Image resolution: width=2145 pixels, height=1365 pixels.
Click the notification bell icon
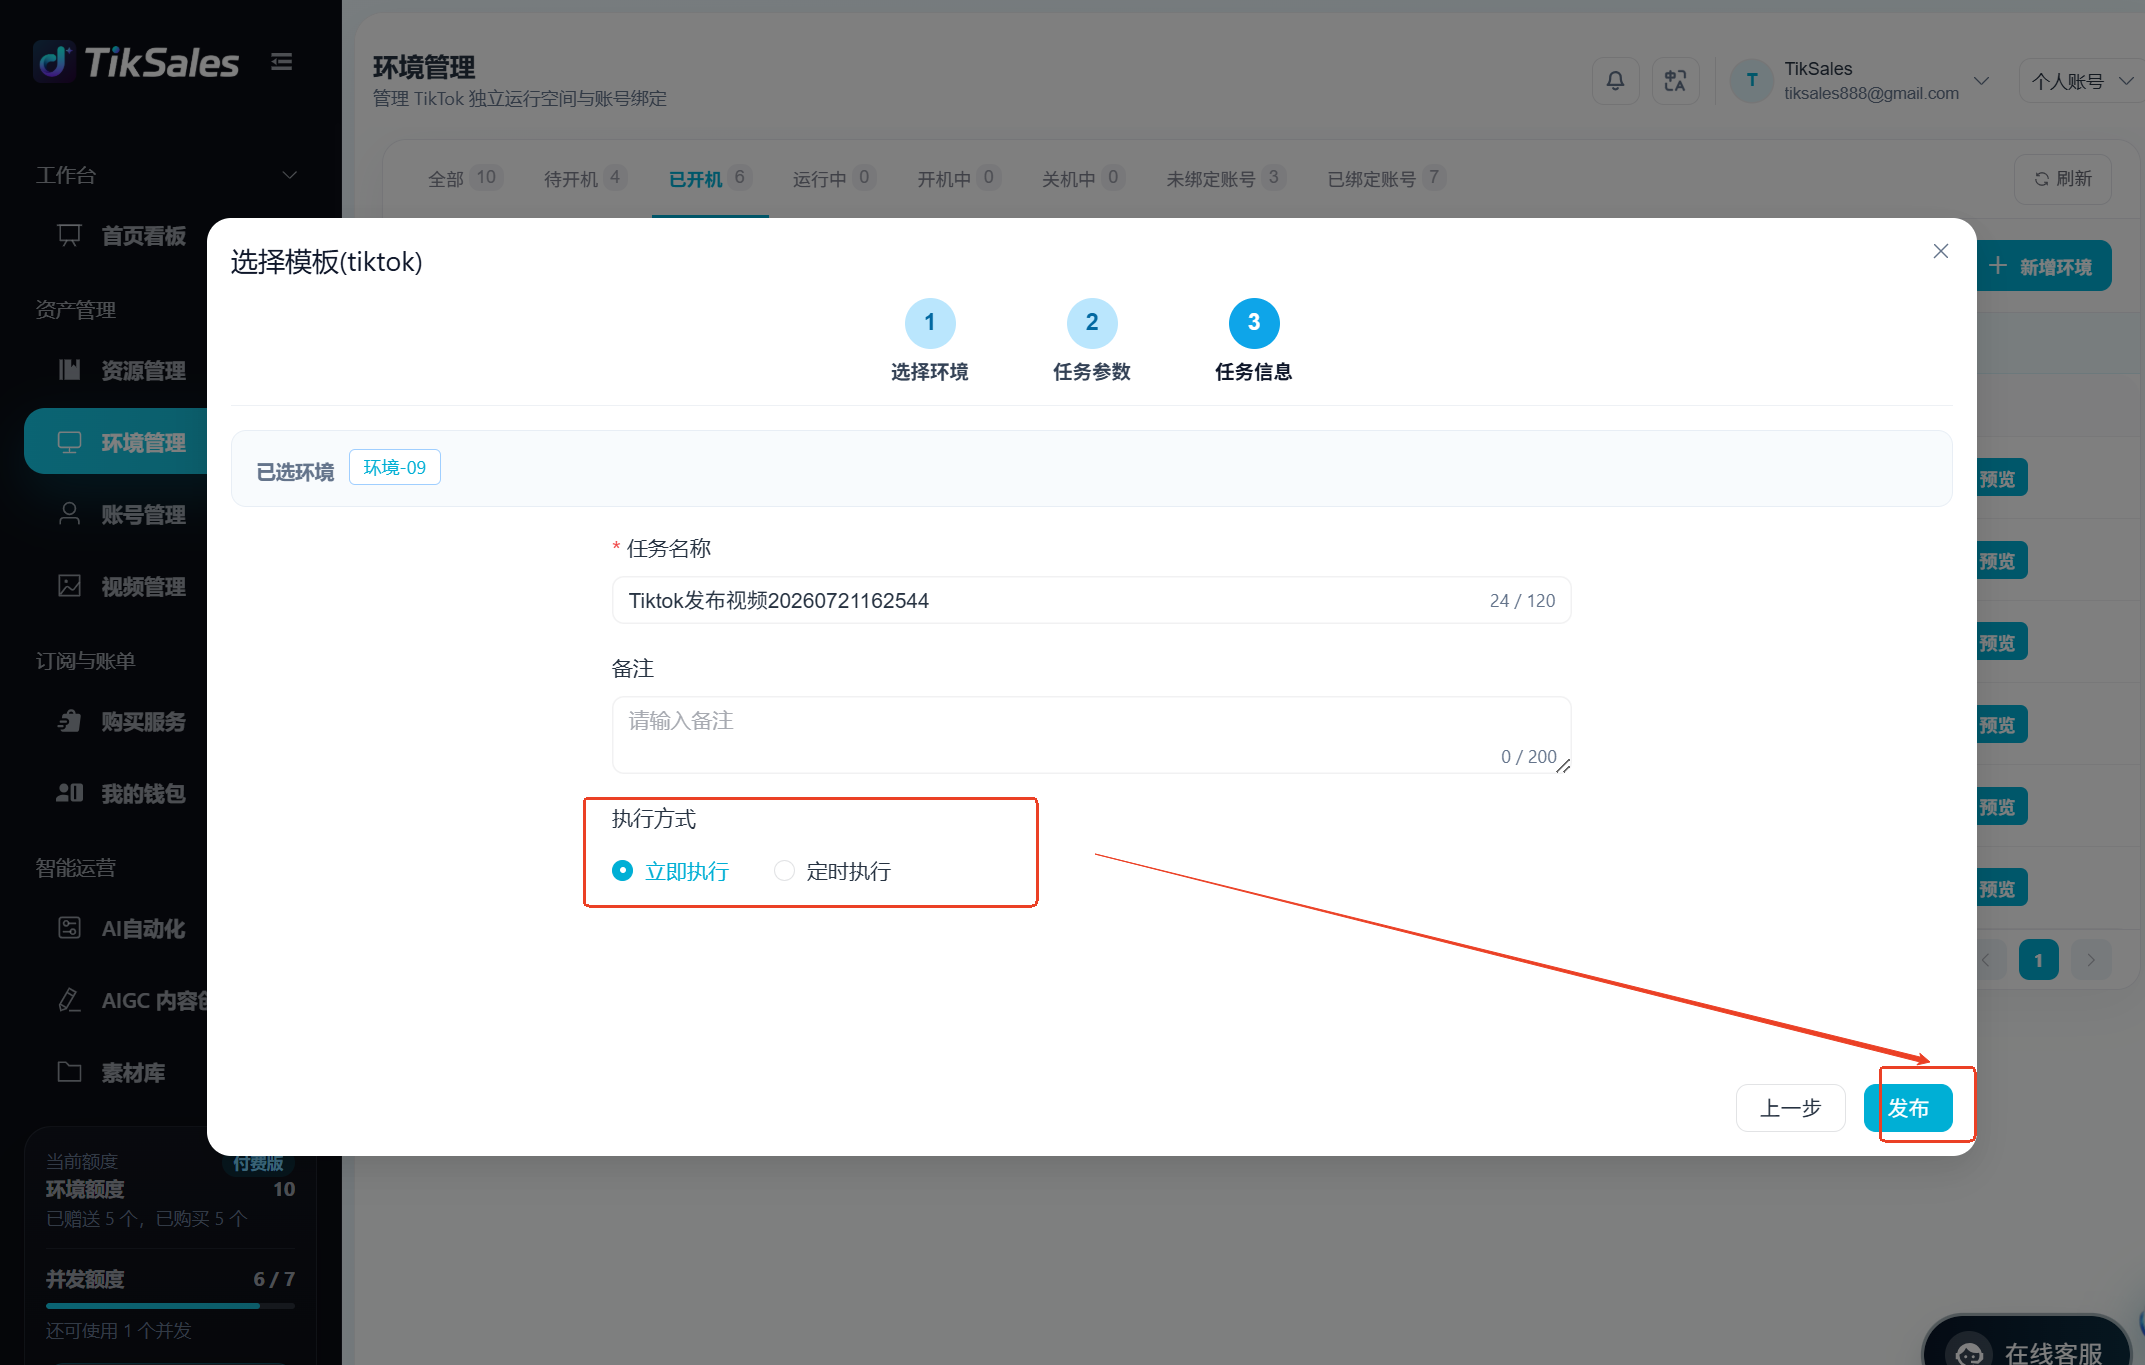[x=1615, y=81]
